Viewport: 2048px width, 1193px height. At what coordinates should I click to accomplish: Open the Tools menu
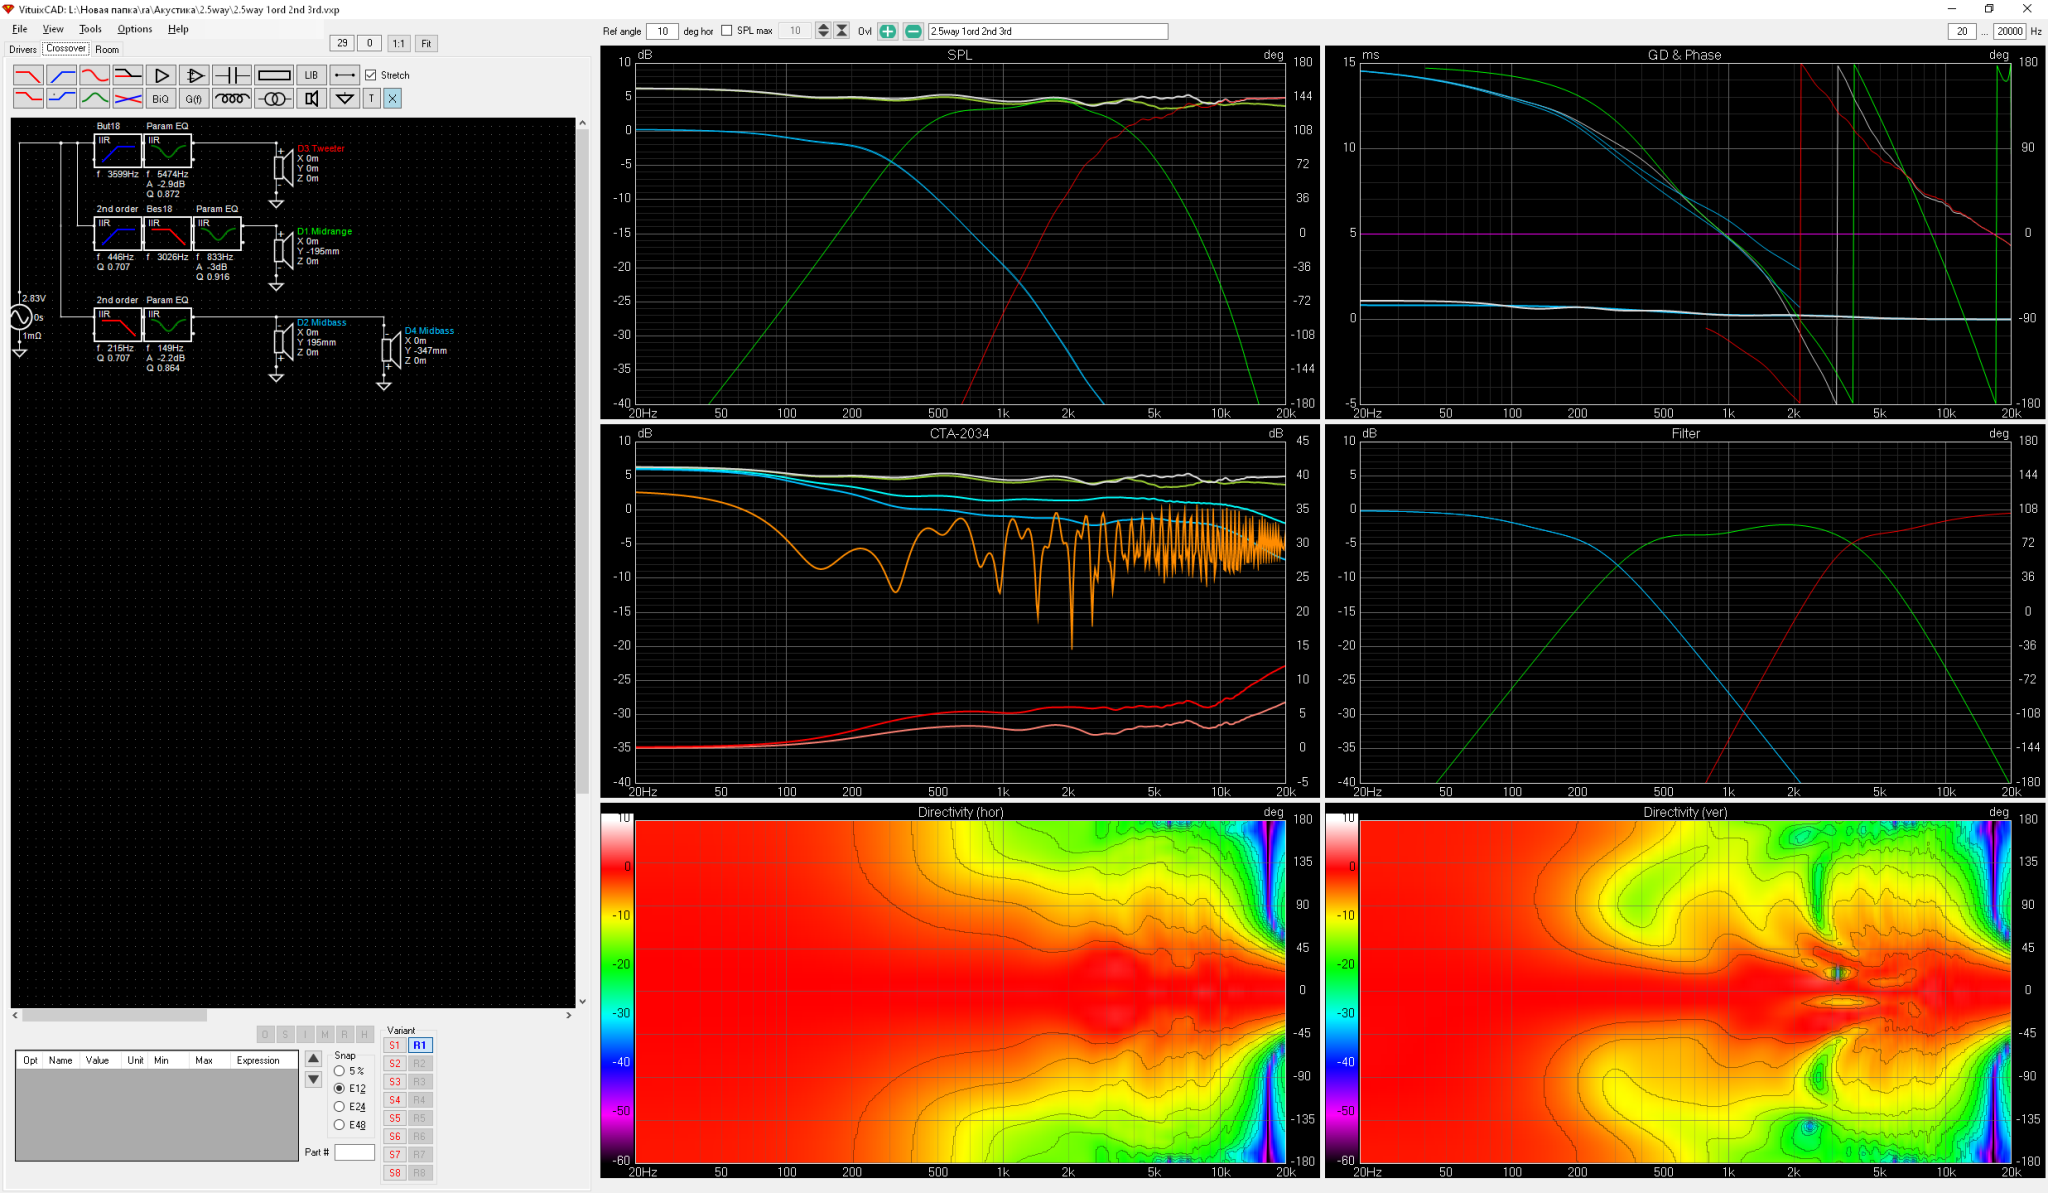[90, 29]
